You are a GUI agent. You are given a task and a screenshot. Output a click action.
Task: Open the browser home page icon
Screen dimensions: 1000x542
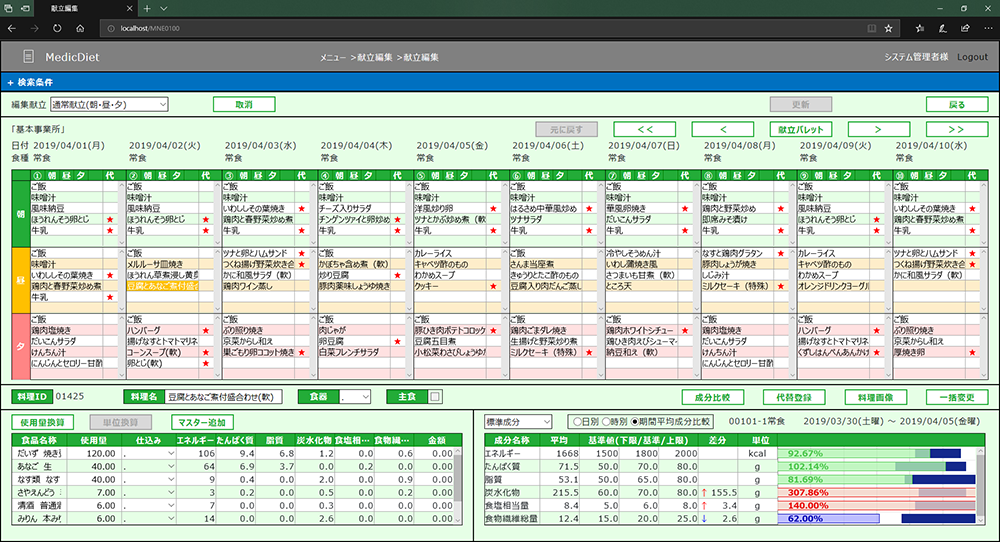tap(80, 28)
